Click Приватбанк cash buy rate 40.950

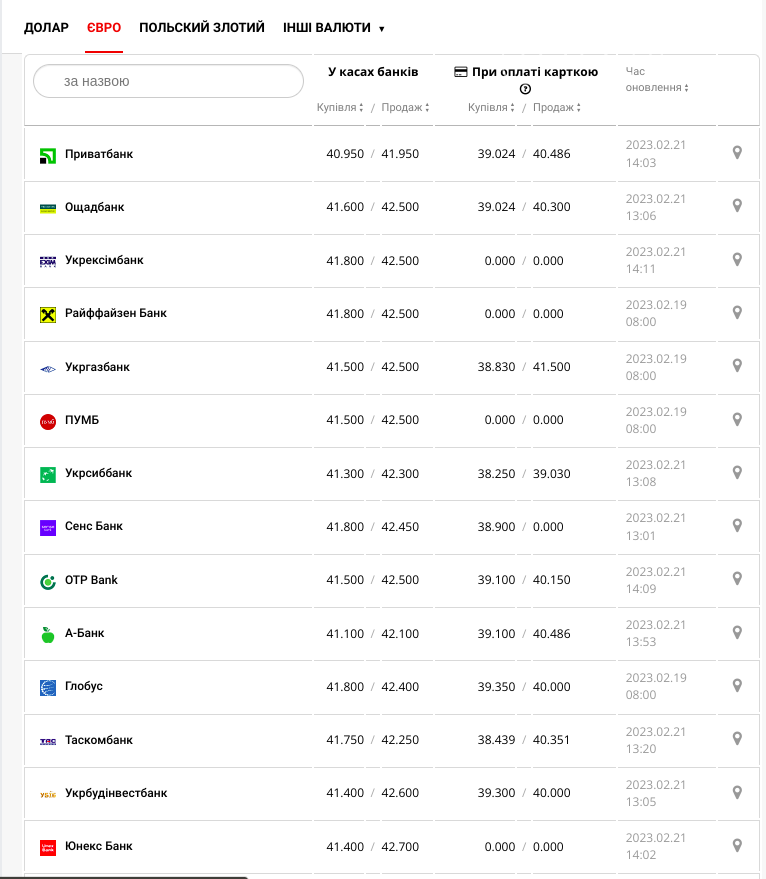(x=345, y=154)
